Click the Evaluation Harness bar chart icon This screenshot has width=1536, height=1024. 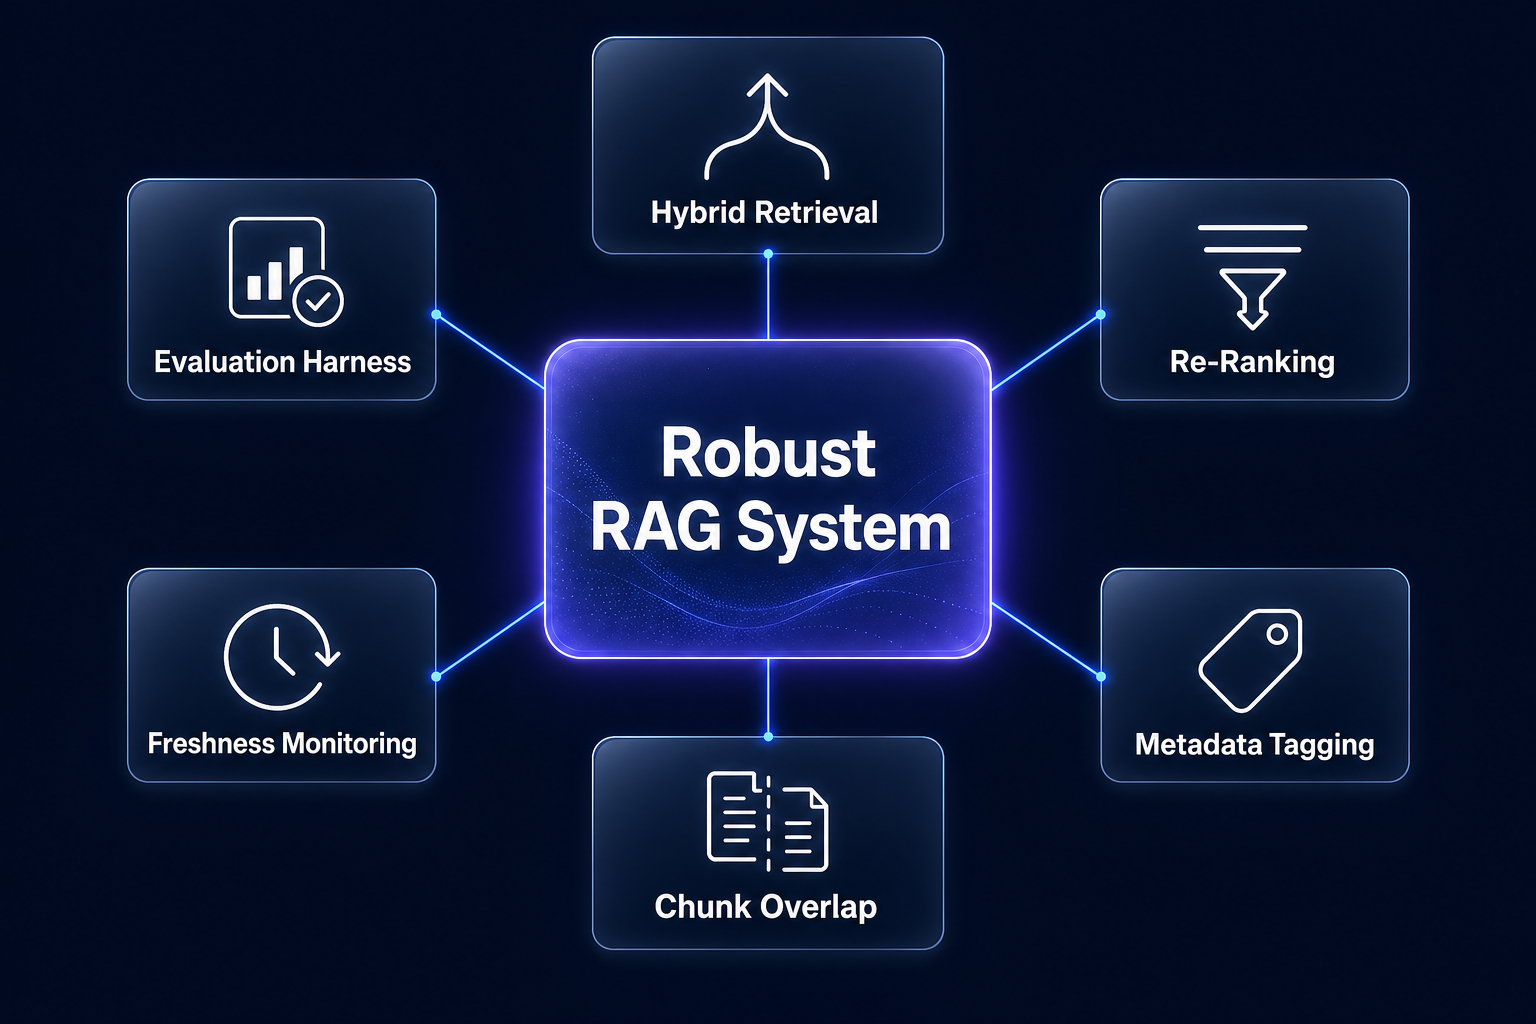[x=286, y=271]
